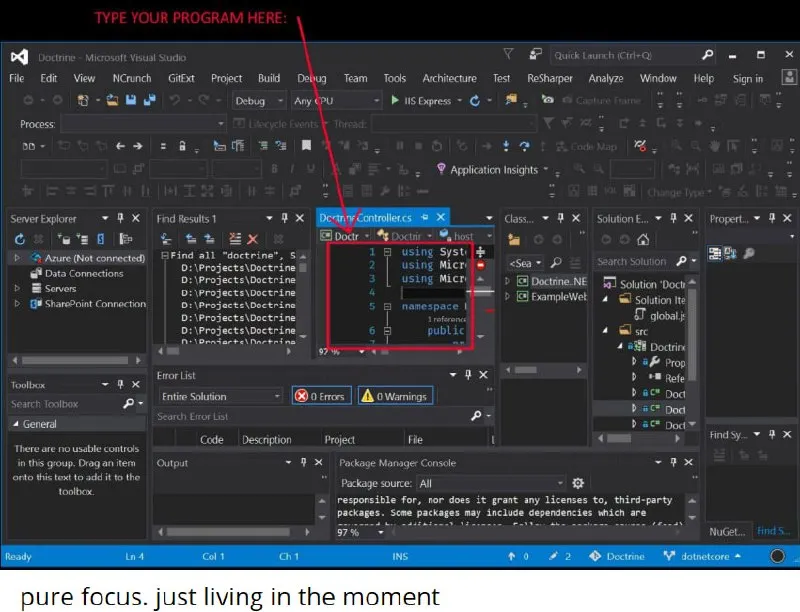Click the Undo toolbar icon

coord(175,100)
